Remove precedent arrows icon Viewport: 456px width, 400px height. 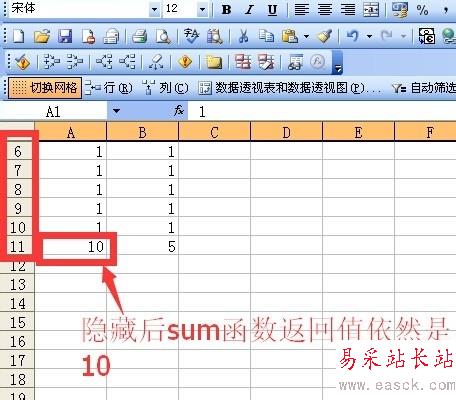click(x=75, y=62)
